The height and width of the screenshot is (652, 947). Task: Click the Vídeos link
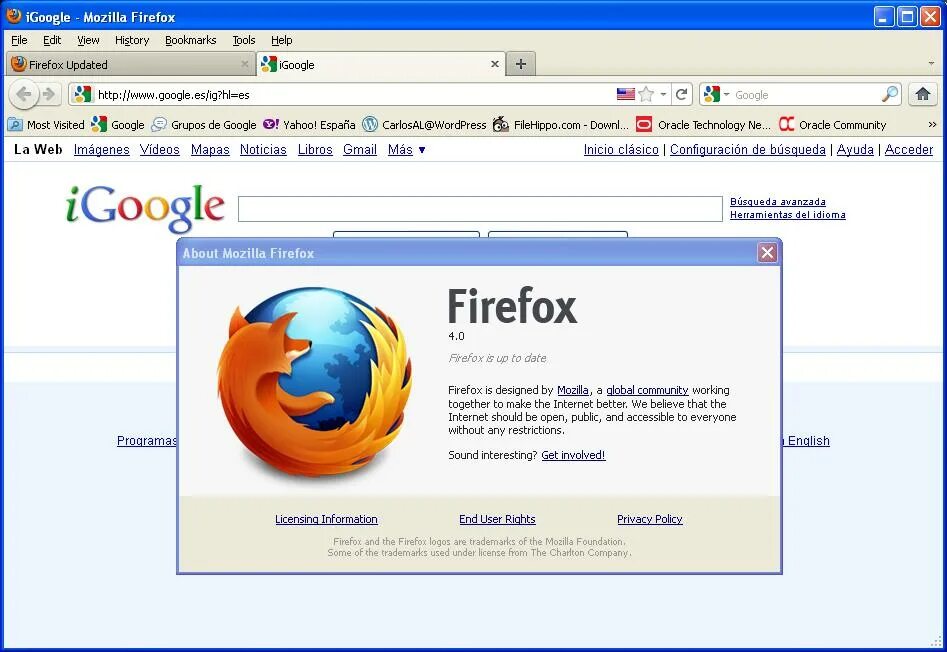[x=159, y=150]
